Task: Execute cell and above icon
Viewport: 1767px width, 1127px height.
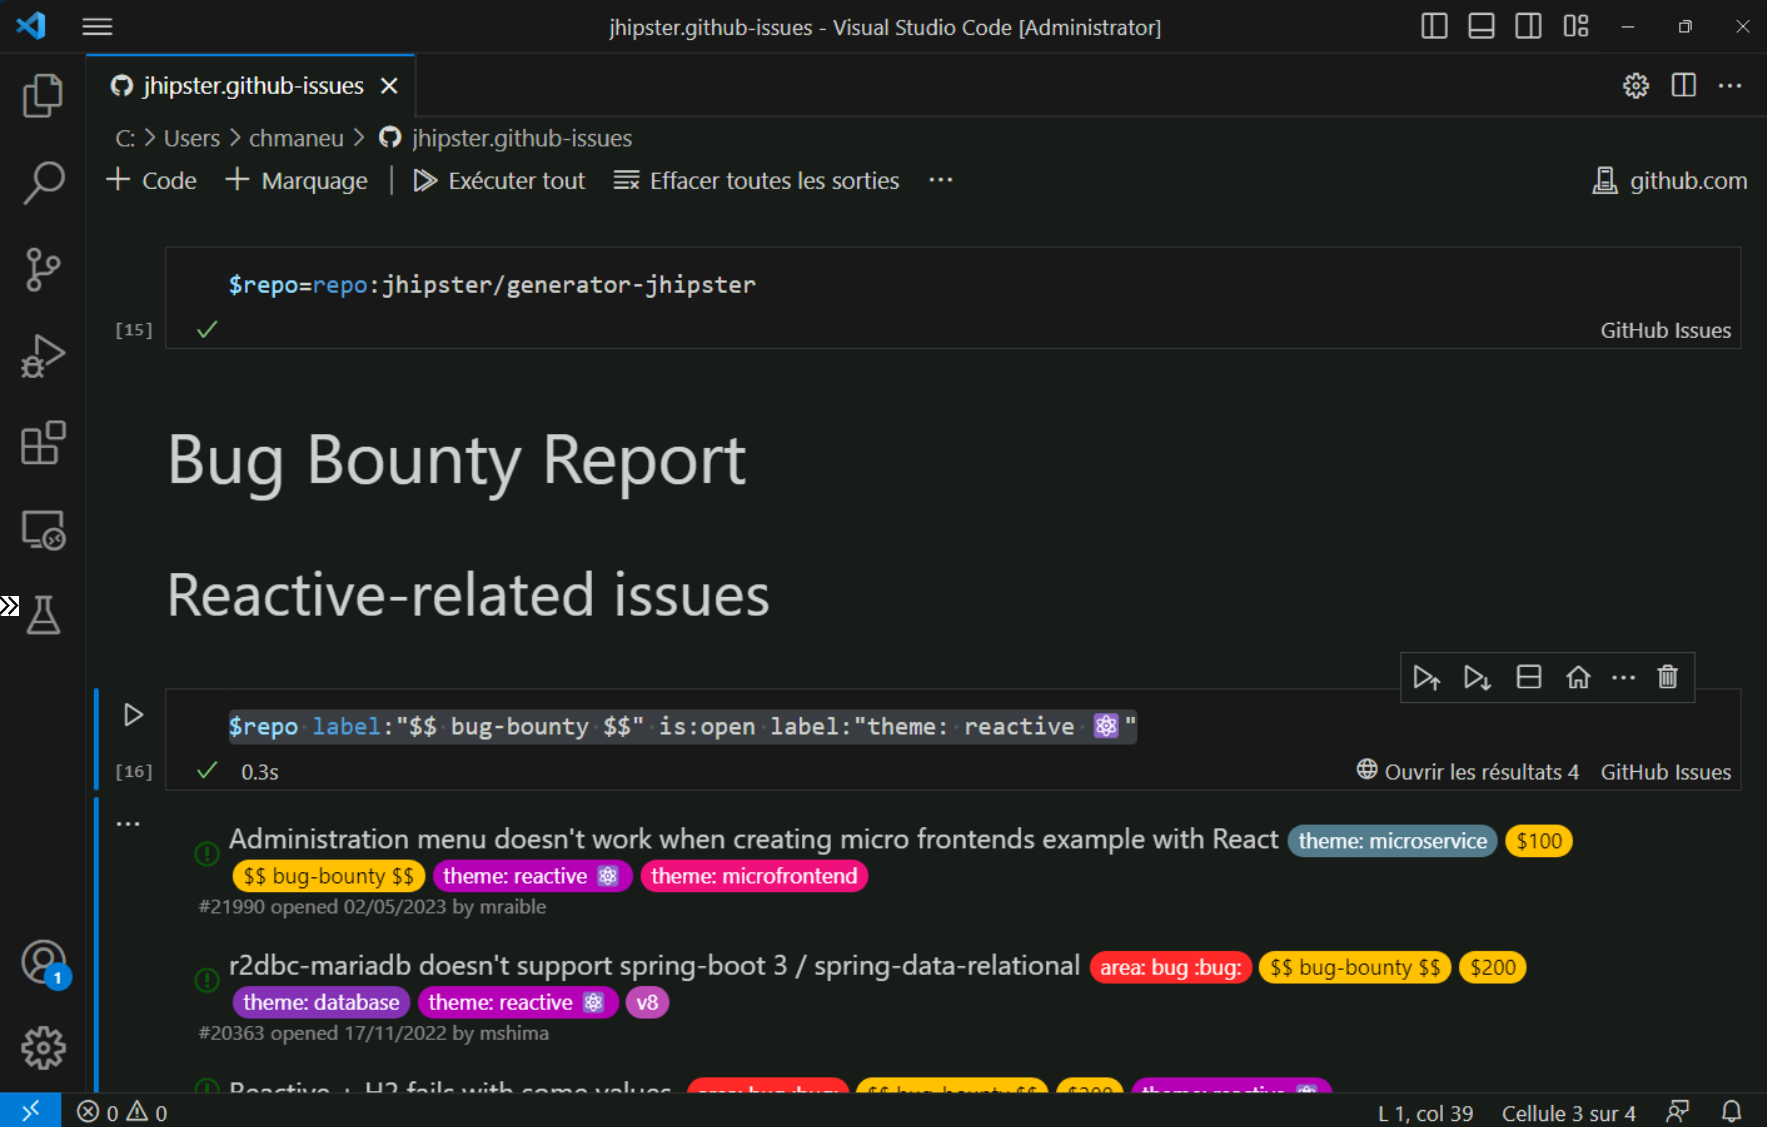Action: coord(1427,677)
